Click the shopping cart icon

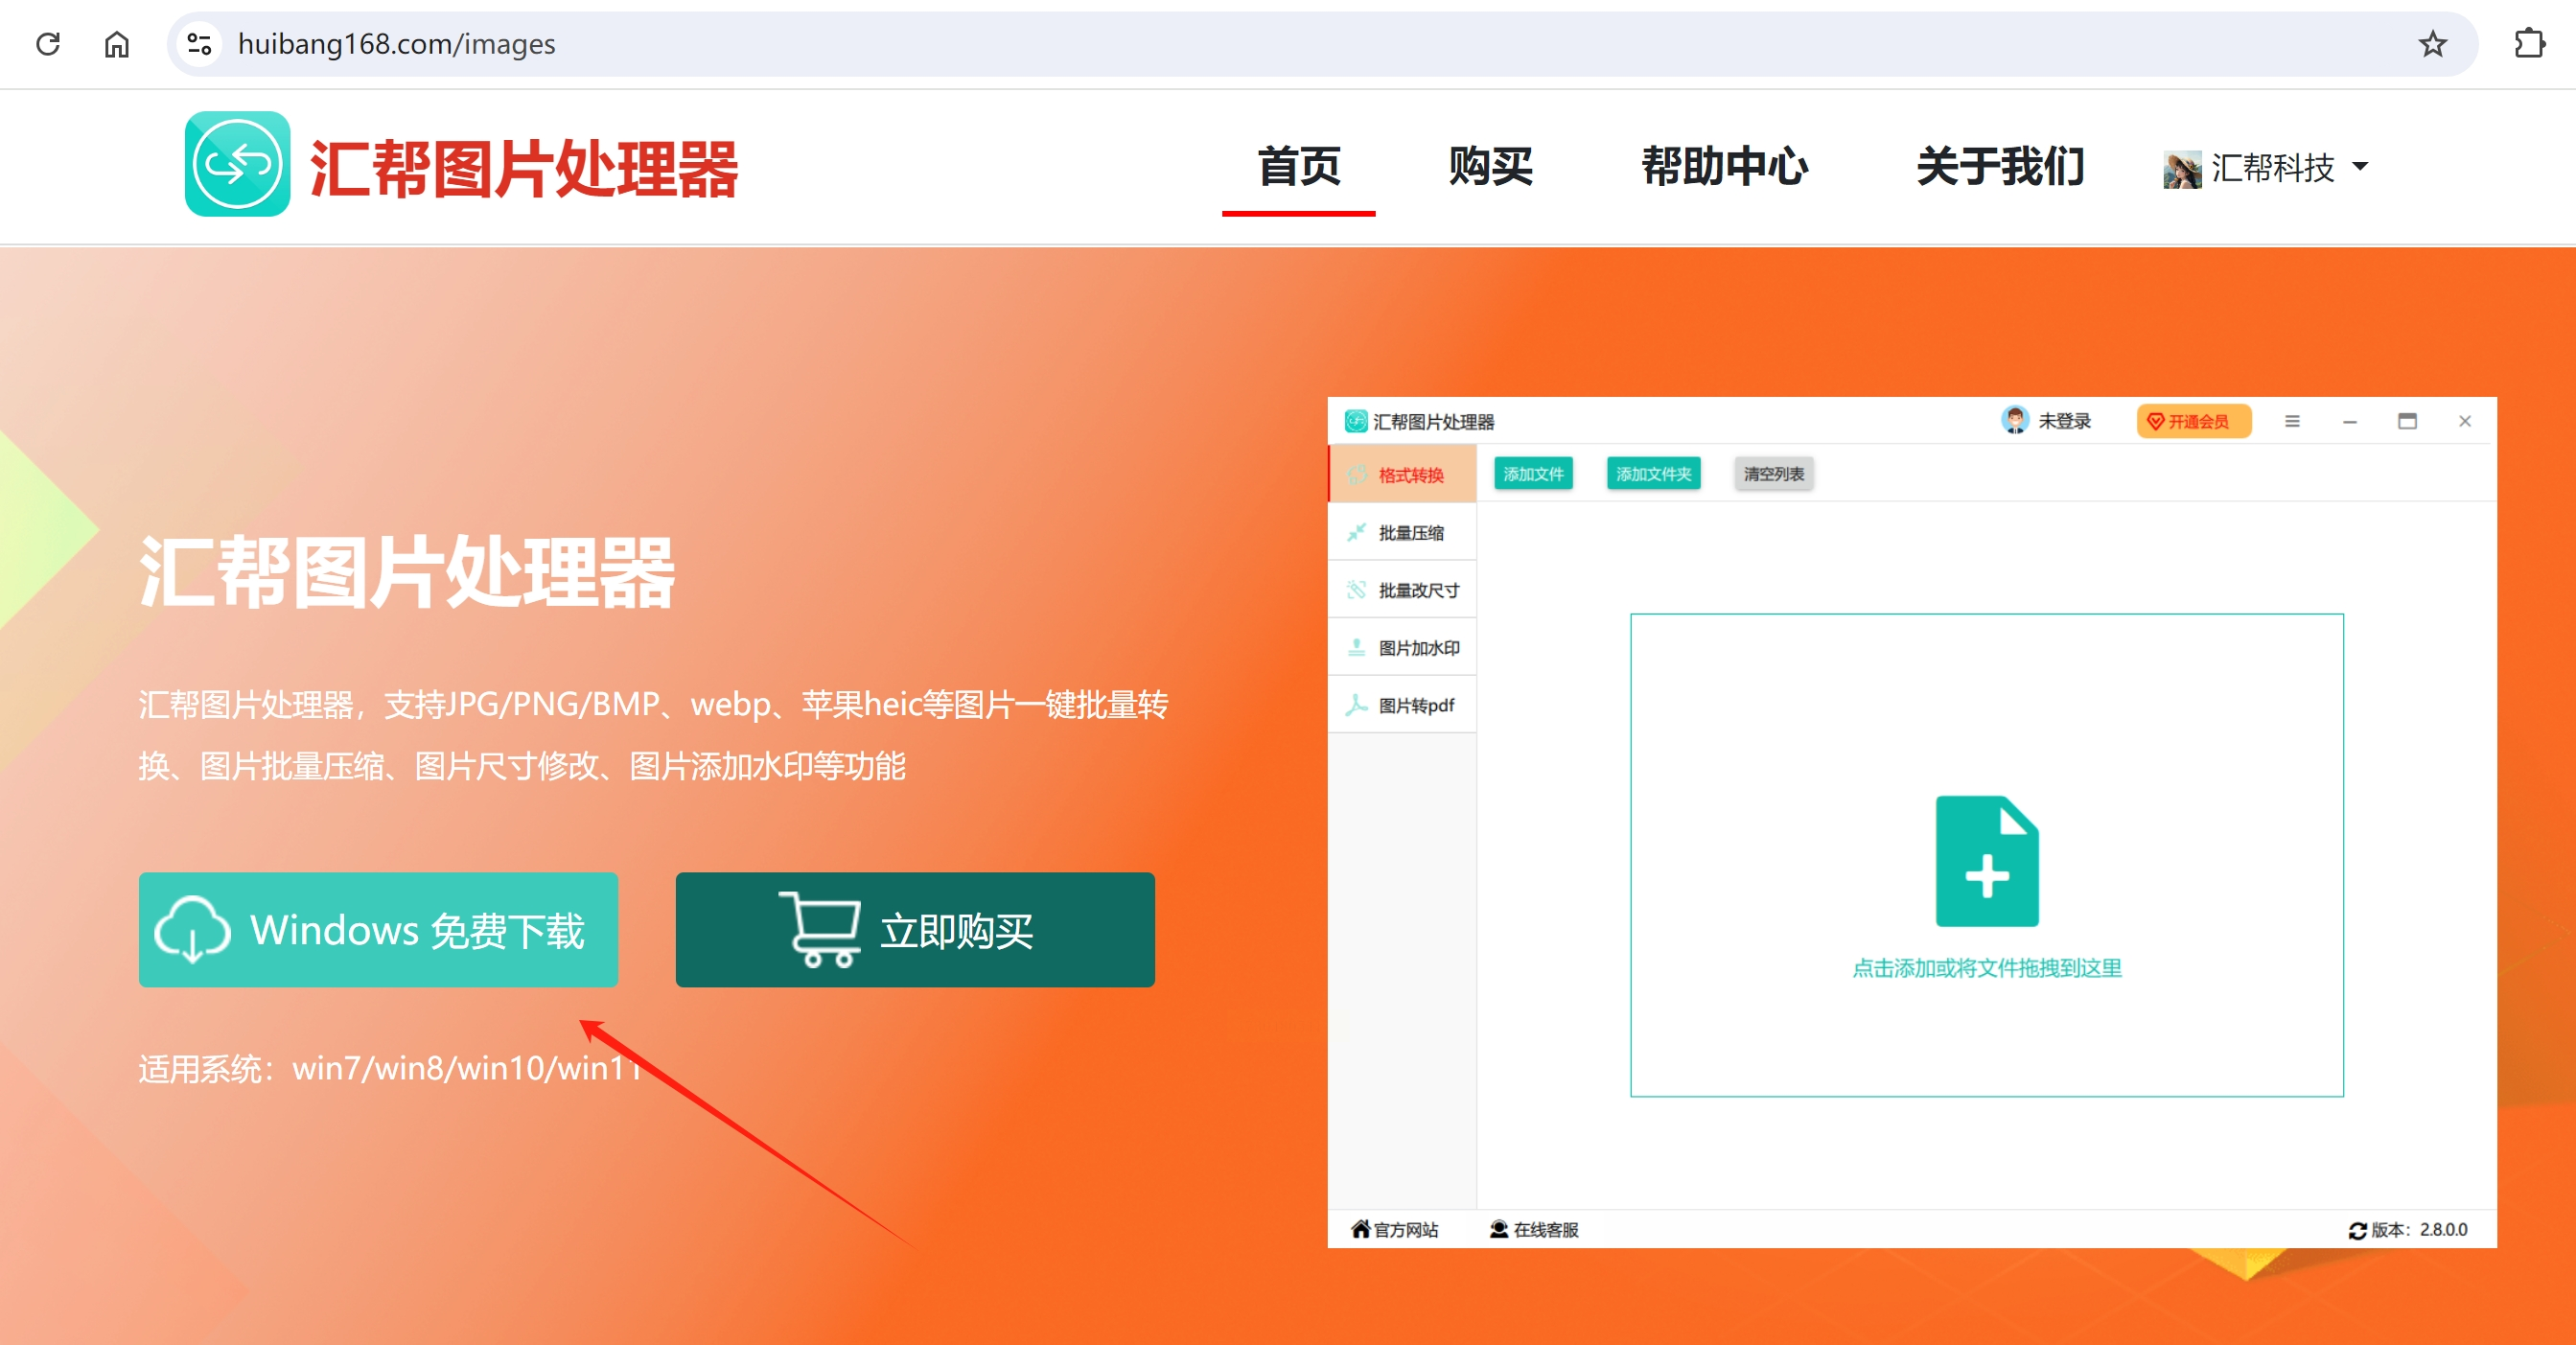point(820,929)
